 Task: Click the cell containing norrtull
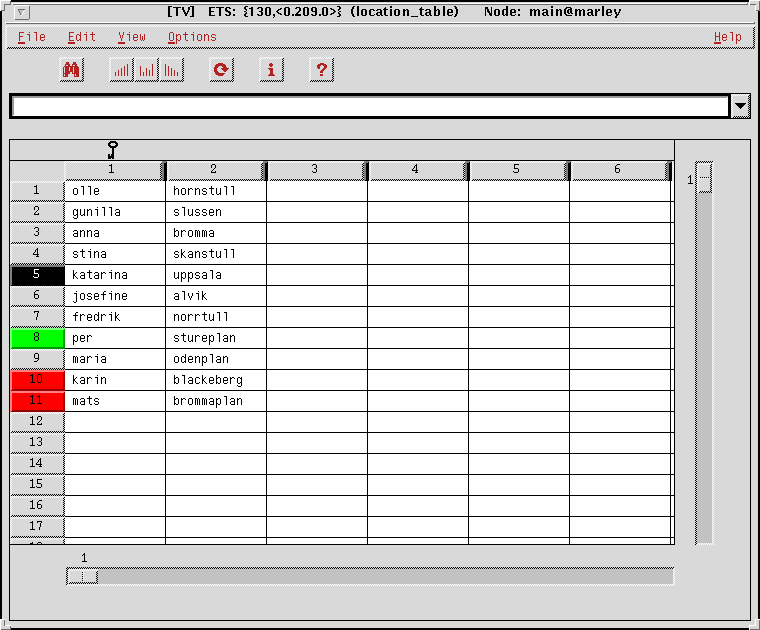(216, 317)
